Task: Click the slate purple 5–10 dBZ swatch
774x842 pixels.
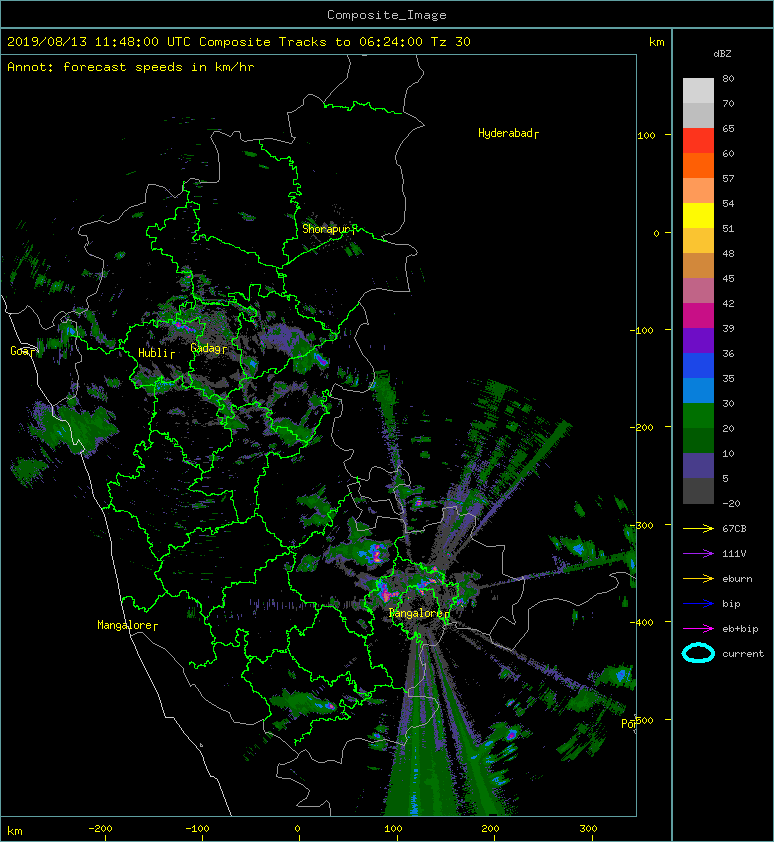Action: point(698,465)
